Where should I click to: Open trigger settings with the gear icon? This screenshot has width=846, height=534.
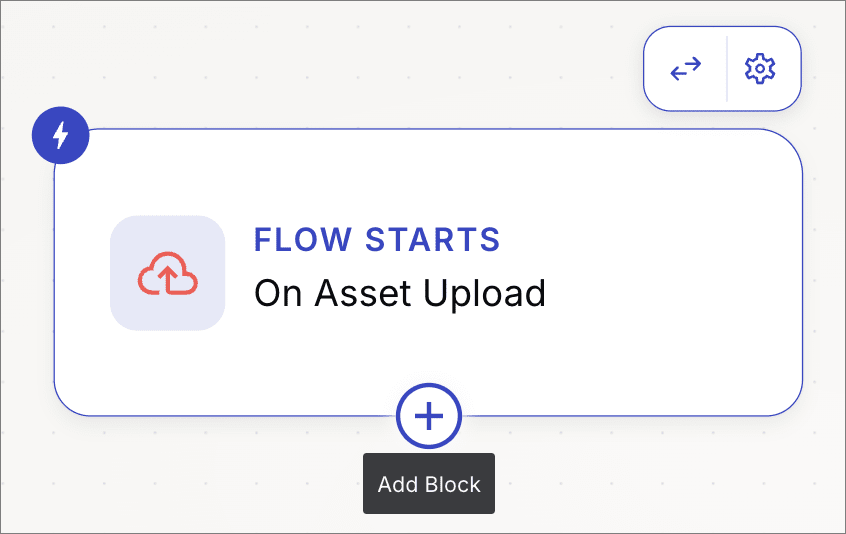coord(760,69)
